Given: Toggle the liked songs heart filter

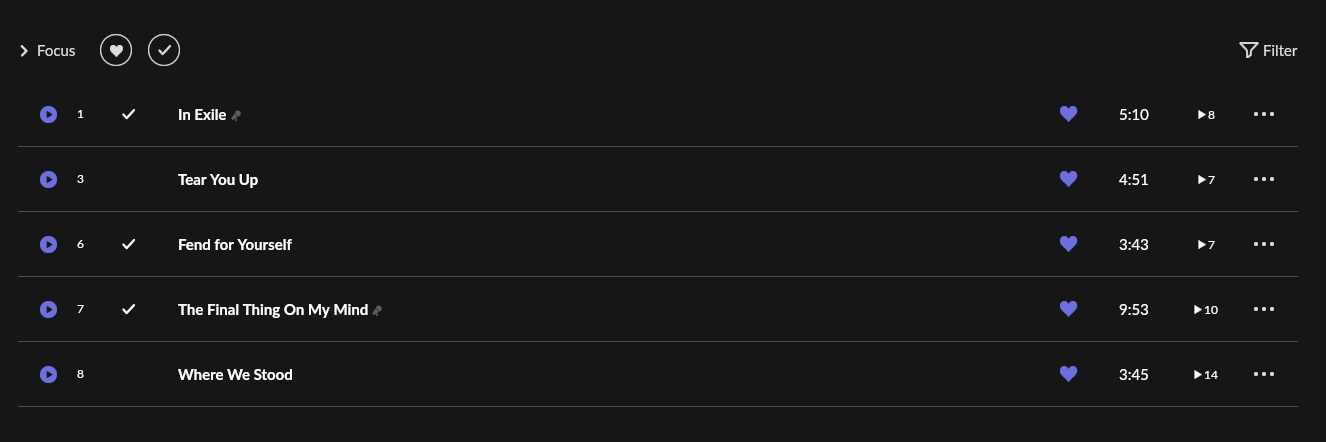Looking at the screenshot, I should 116,50.
